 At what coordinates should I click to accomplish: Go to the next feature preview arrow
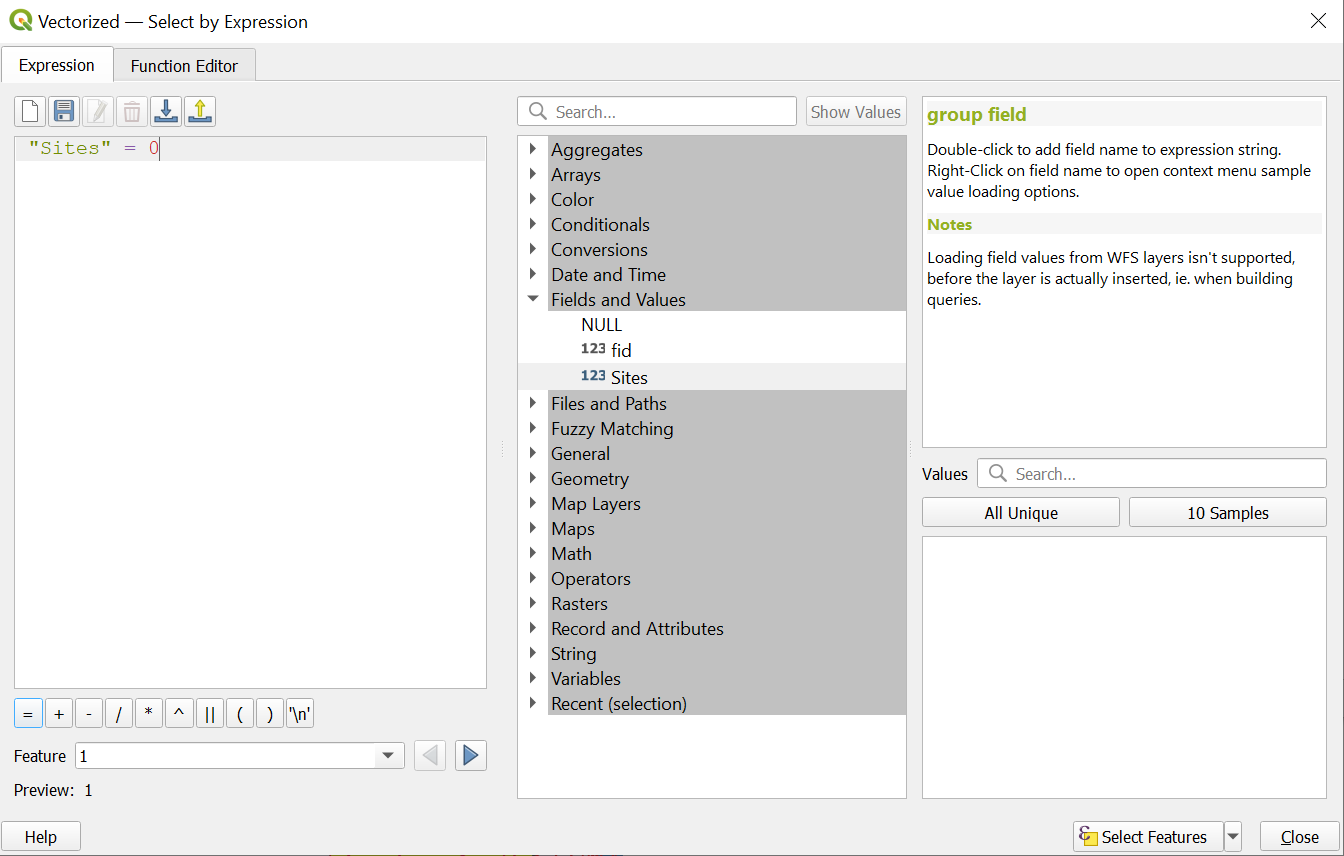coord(470,755)
